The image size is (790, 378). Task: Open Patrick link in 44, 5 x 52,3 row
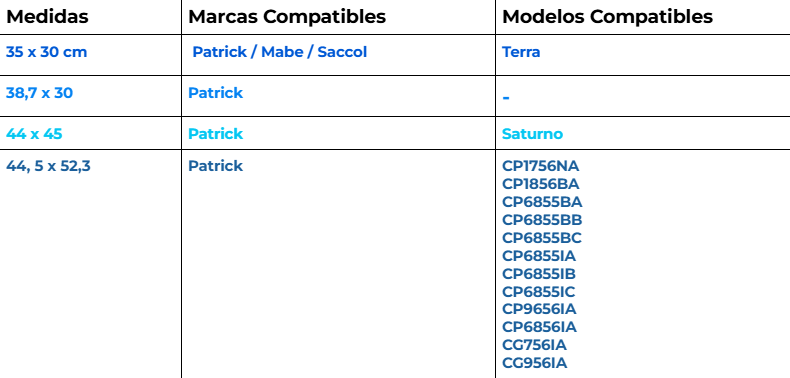(x=216, y=166)
